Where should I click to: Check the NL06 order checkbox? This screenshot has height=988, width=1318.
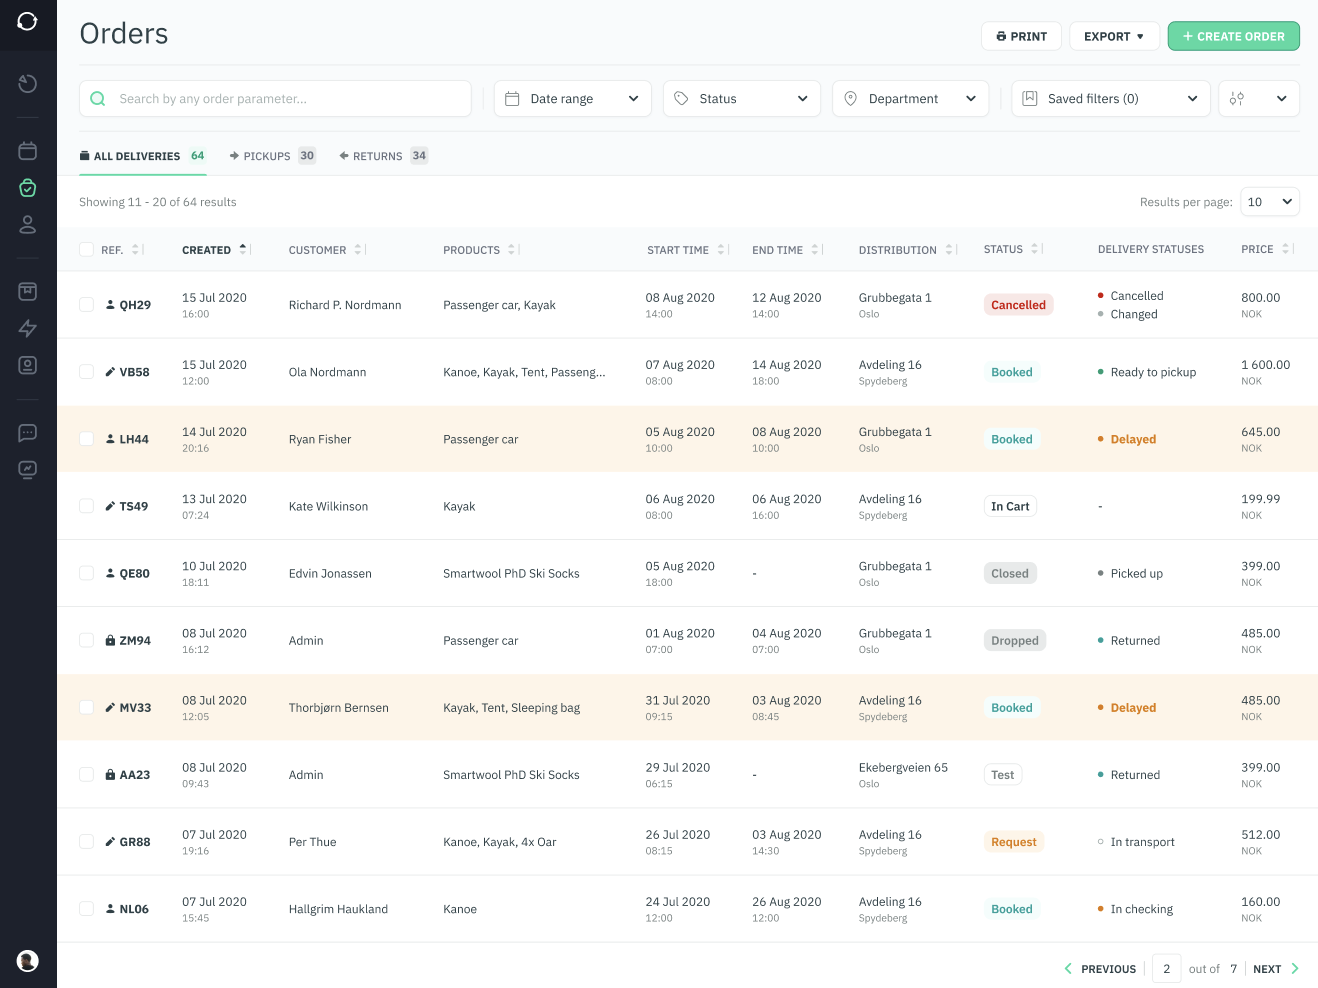[86, 909]
